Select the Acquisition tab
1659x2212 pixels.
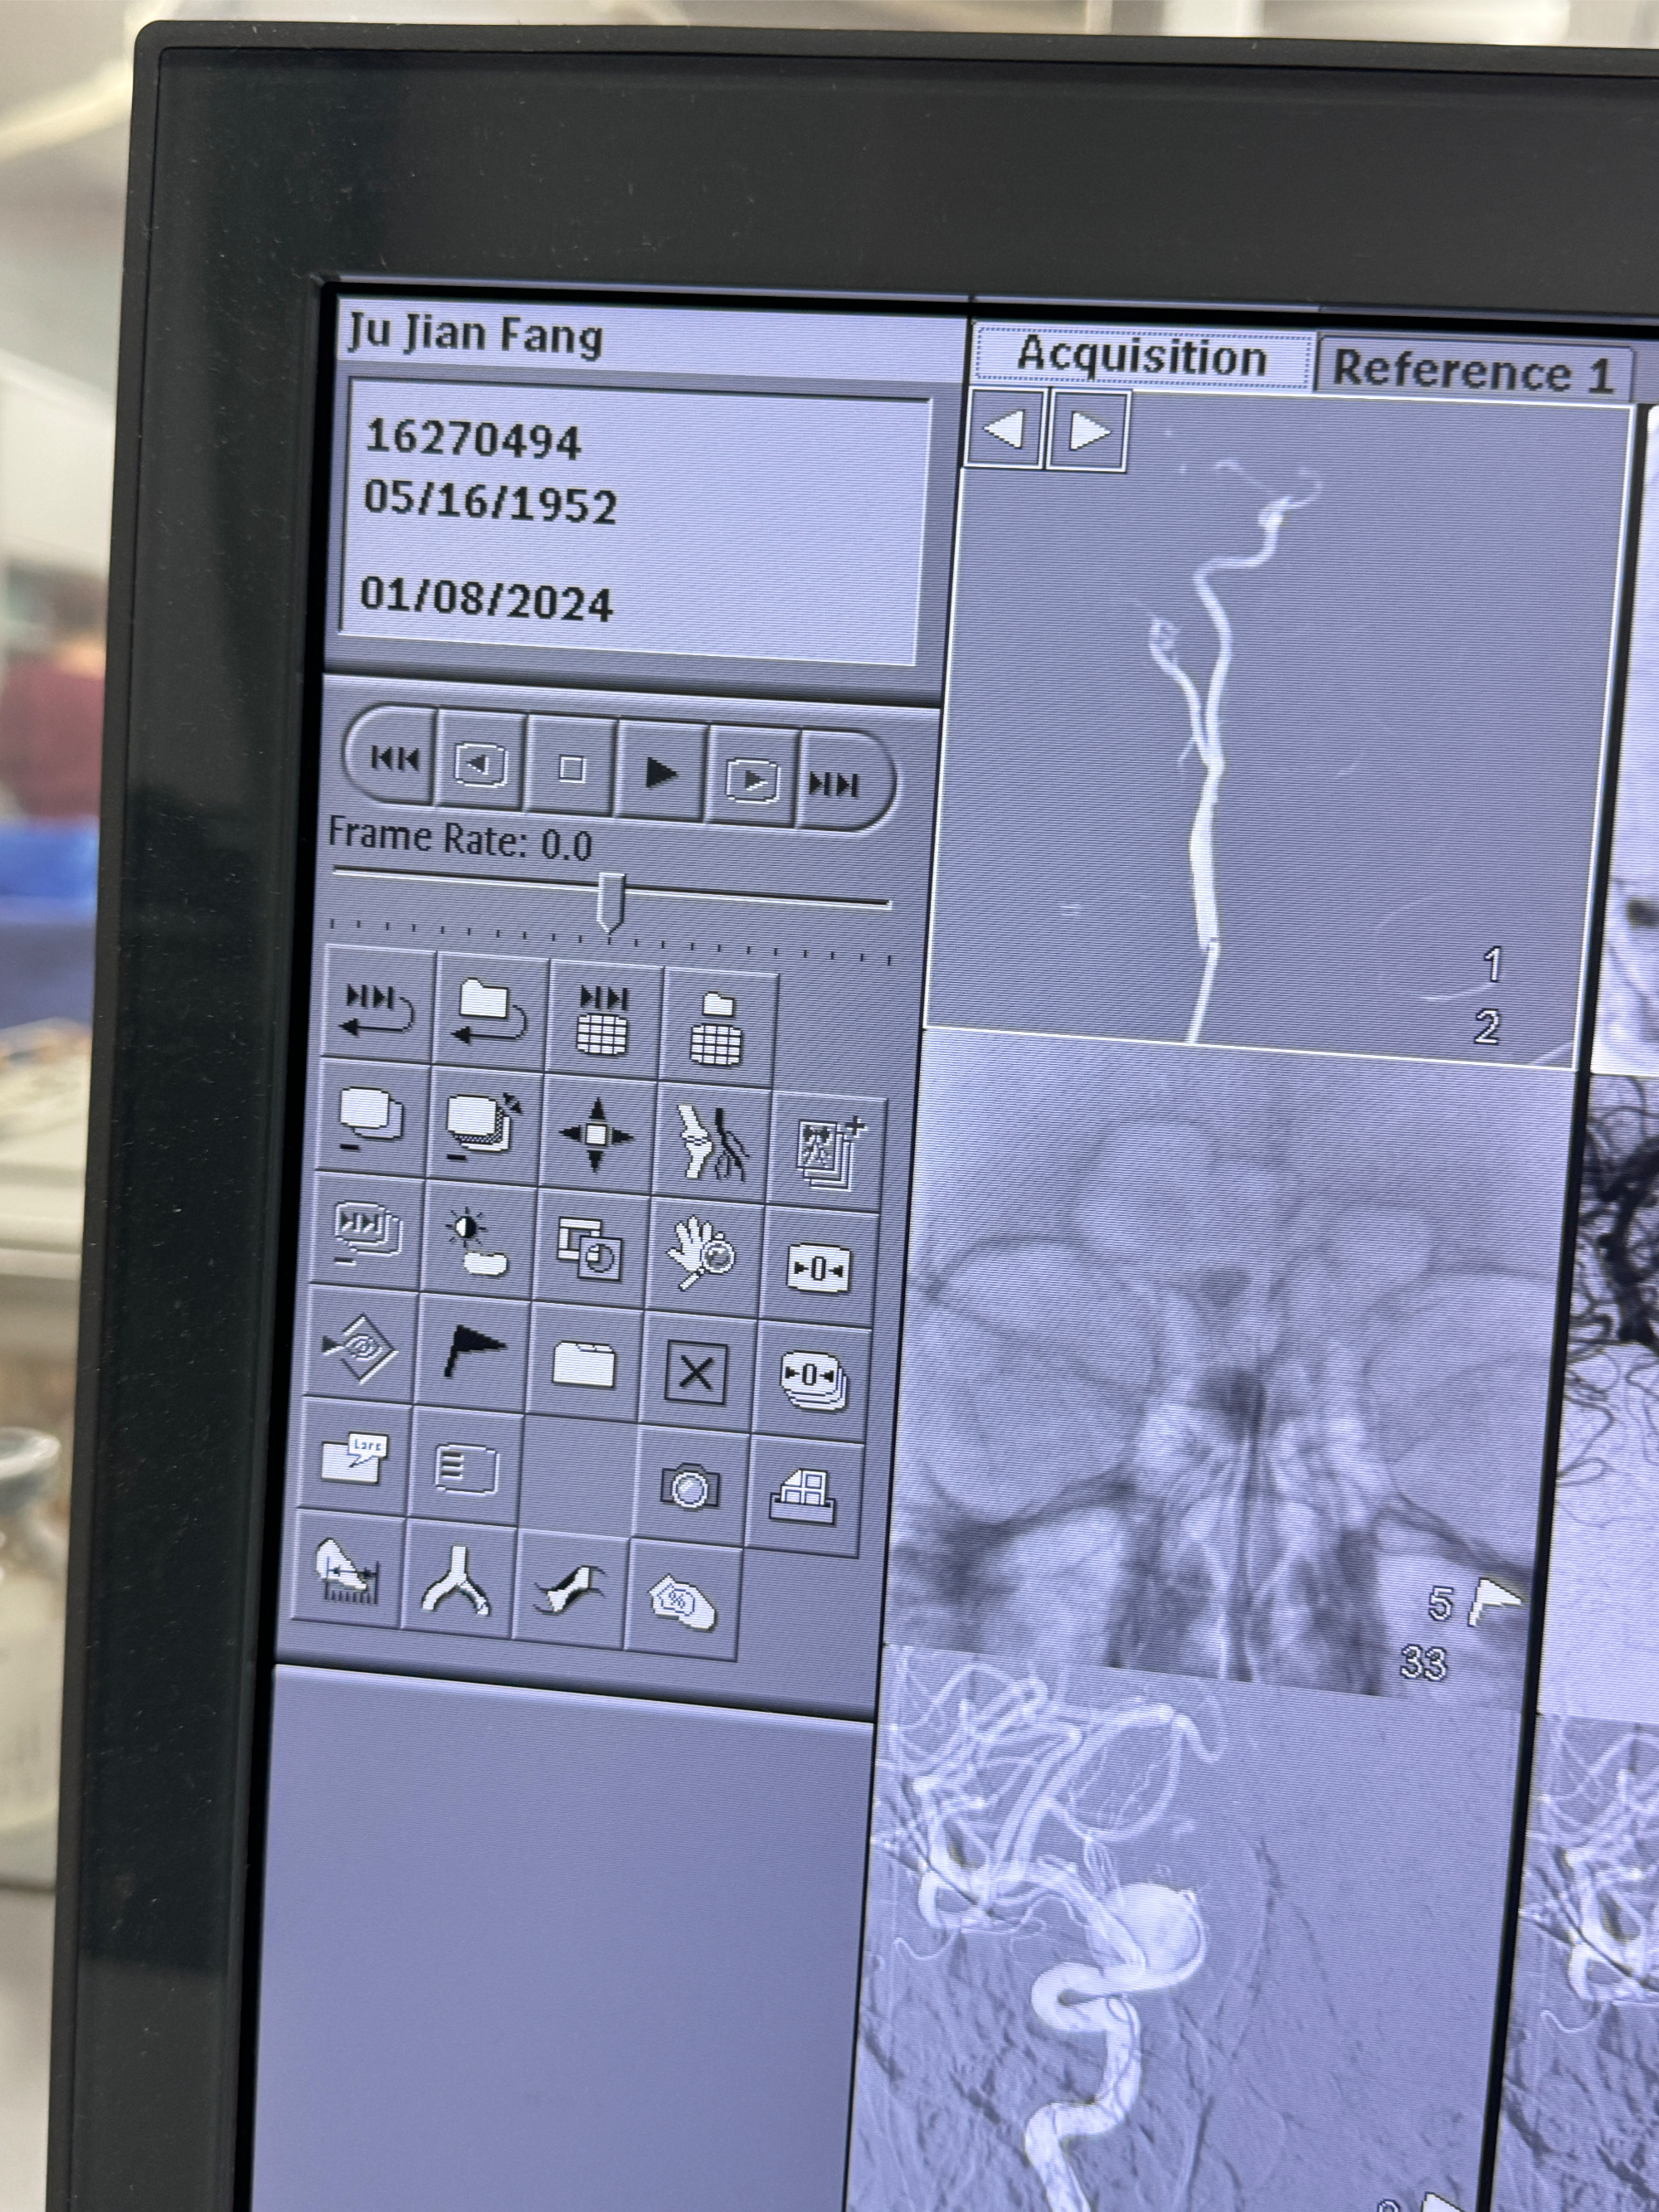tap(1142, 357)
